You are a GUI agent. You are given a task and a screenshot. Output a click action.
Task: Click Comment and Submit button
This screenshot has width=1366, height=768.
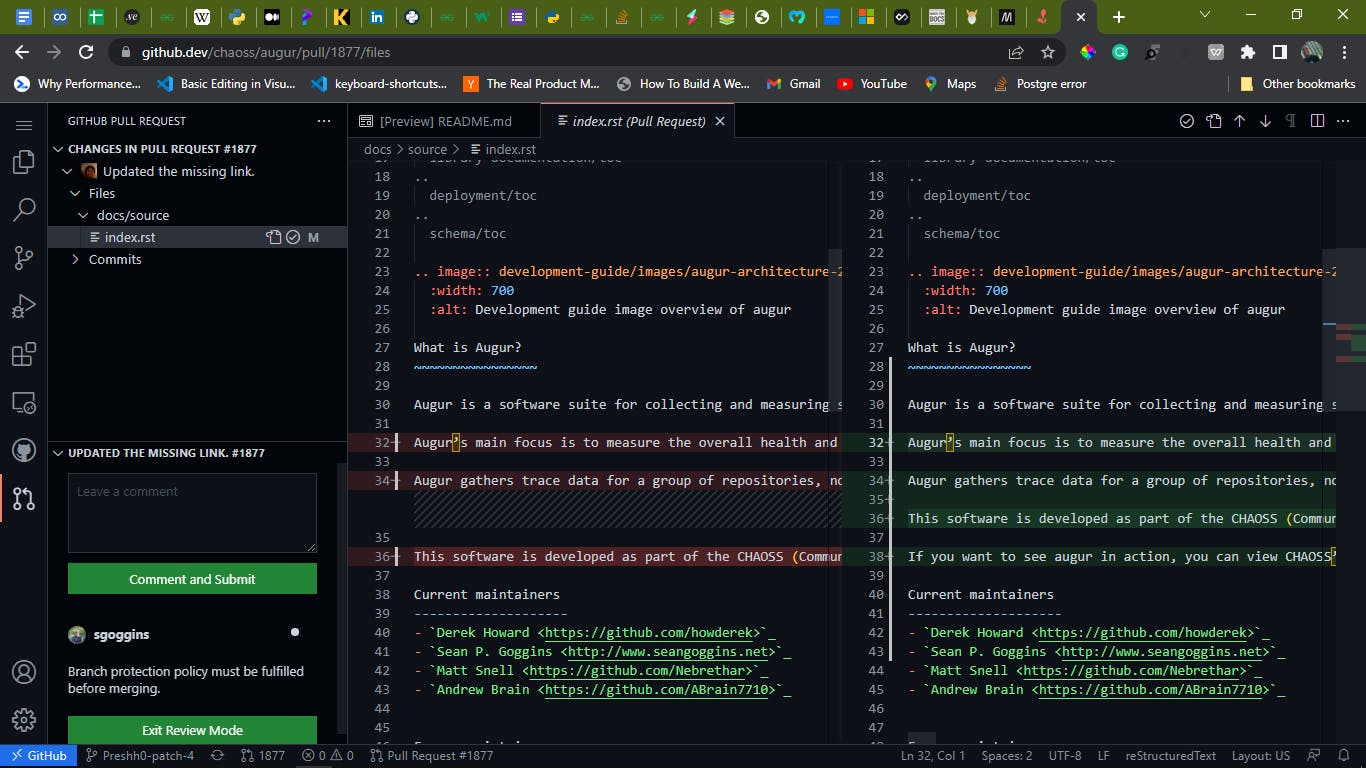click(192, 579)
